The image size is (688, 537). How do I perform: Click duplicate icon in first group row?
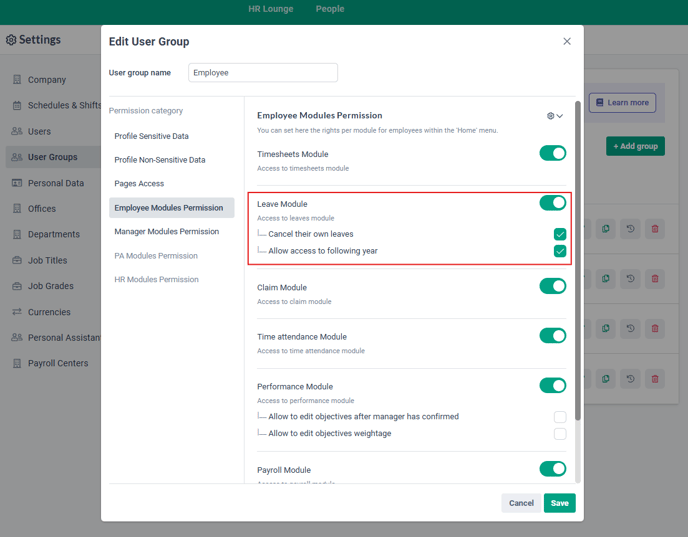point(606,229)
